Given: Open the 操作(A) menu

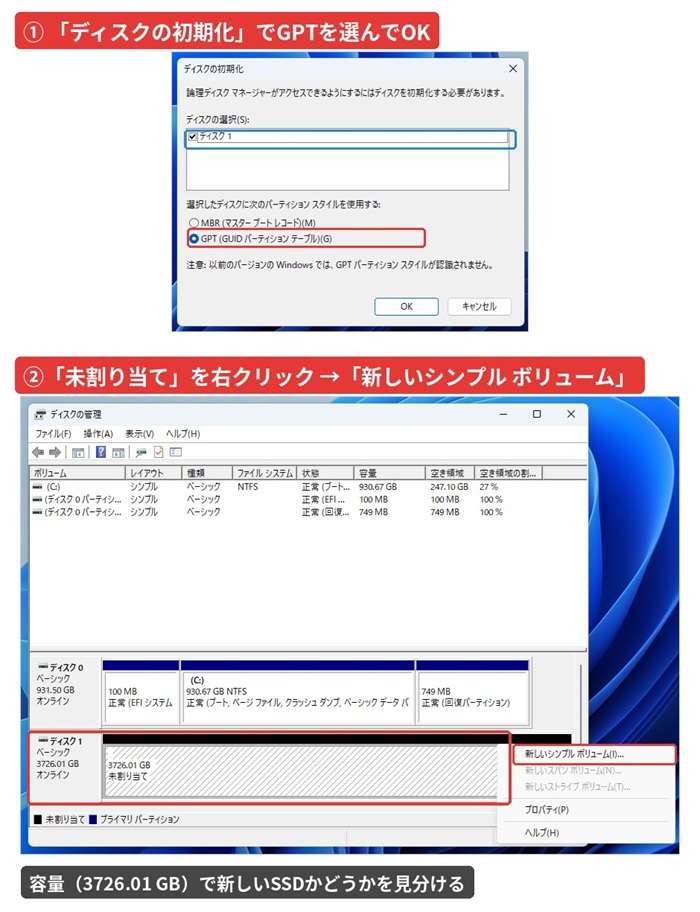Looking at the screenshot, I should (x=98, y=434).
